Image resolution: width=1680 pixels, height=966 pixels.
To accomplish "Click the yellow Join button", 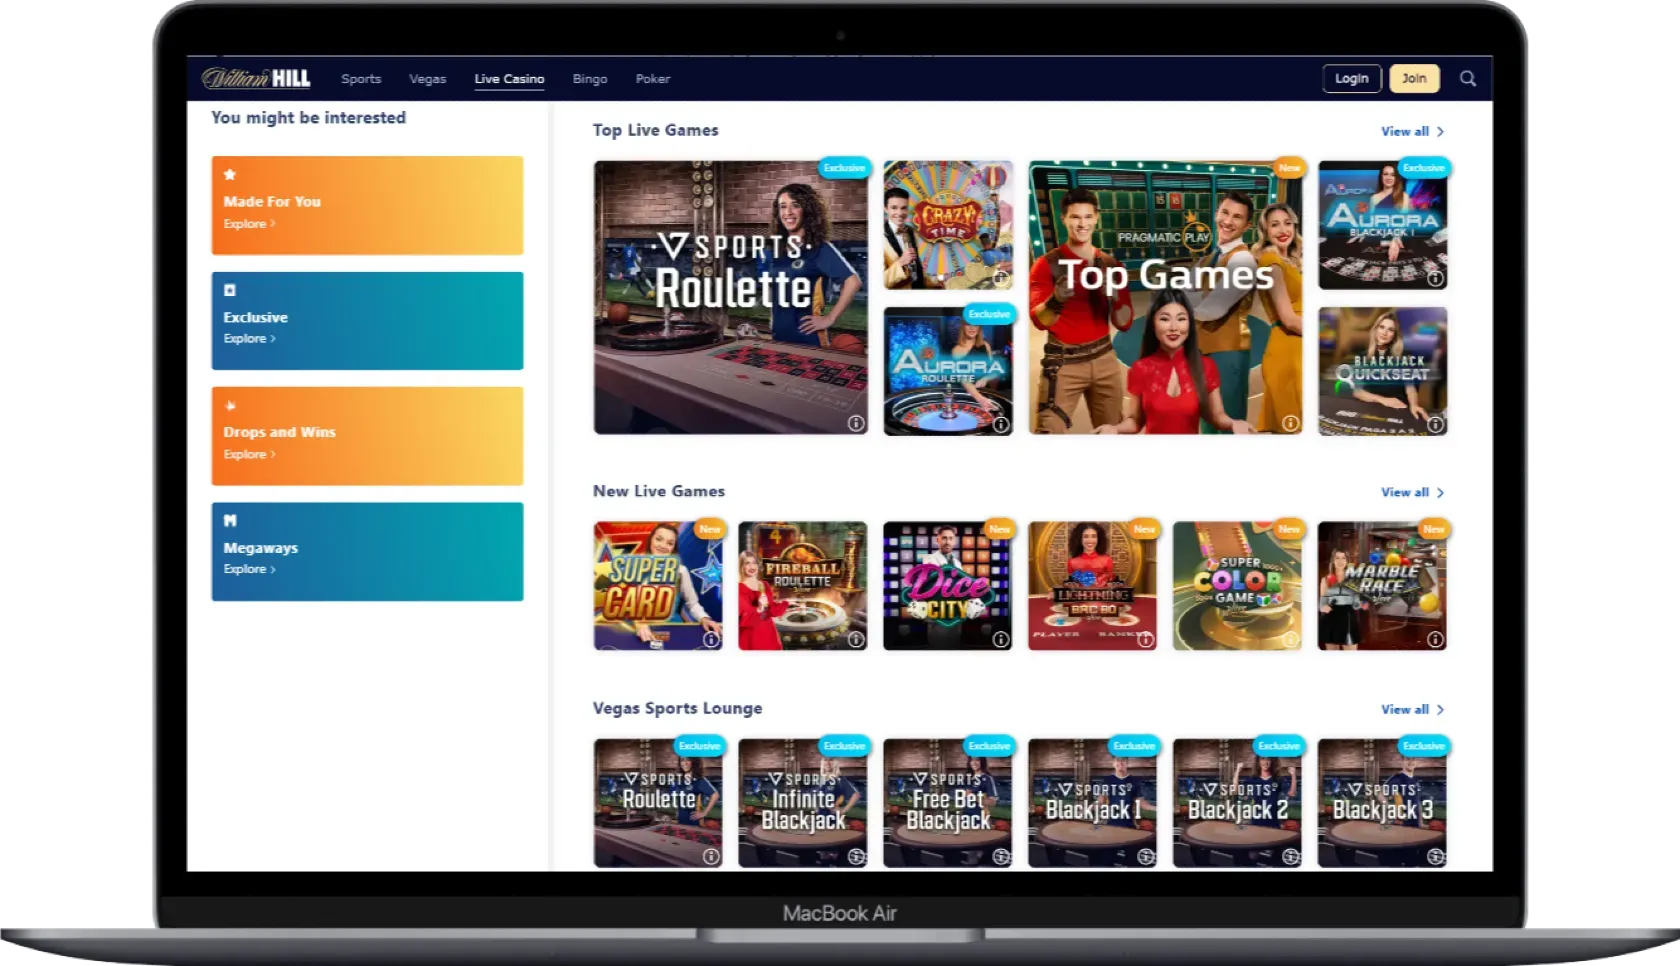I will (x=1414, y=78).
